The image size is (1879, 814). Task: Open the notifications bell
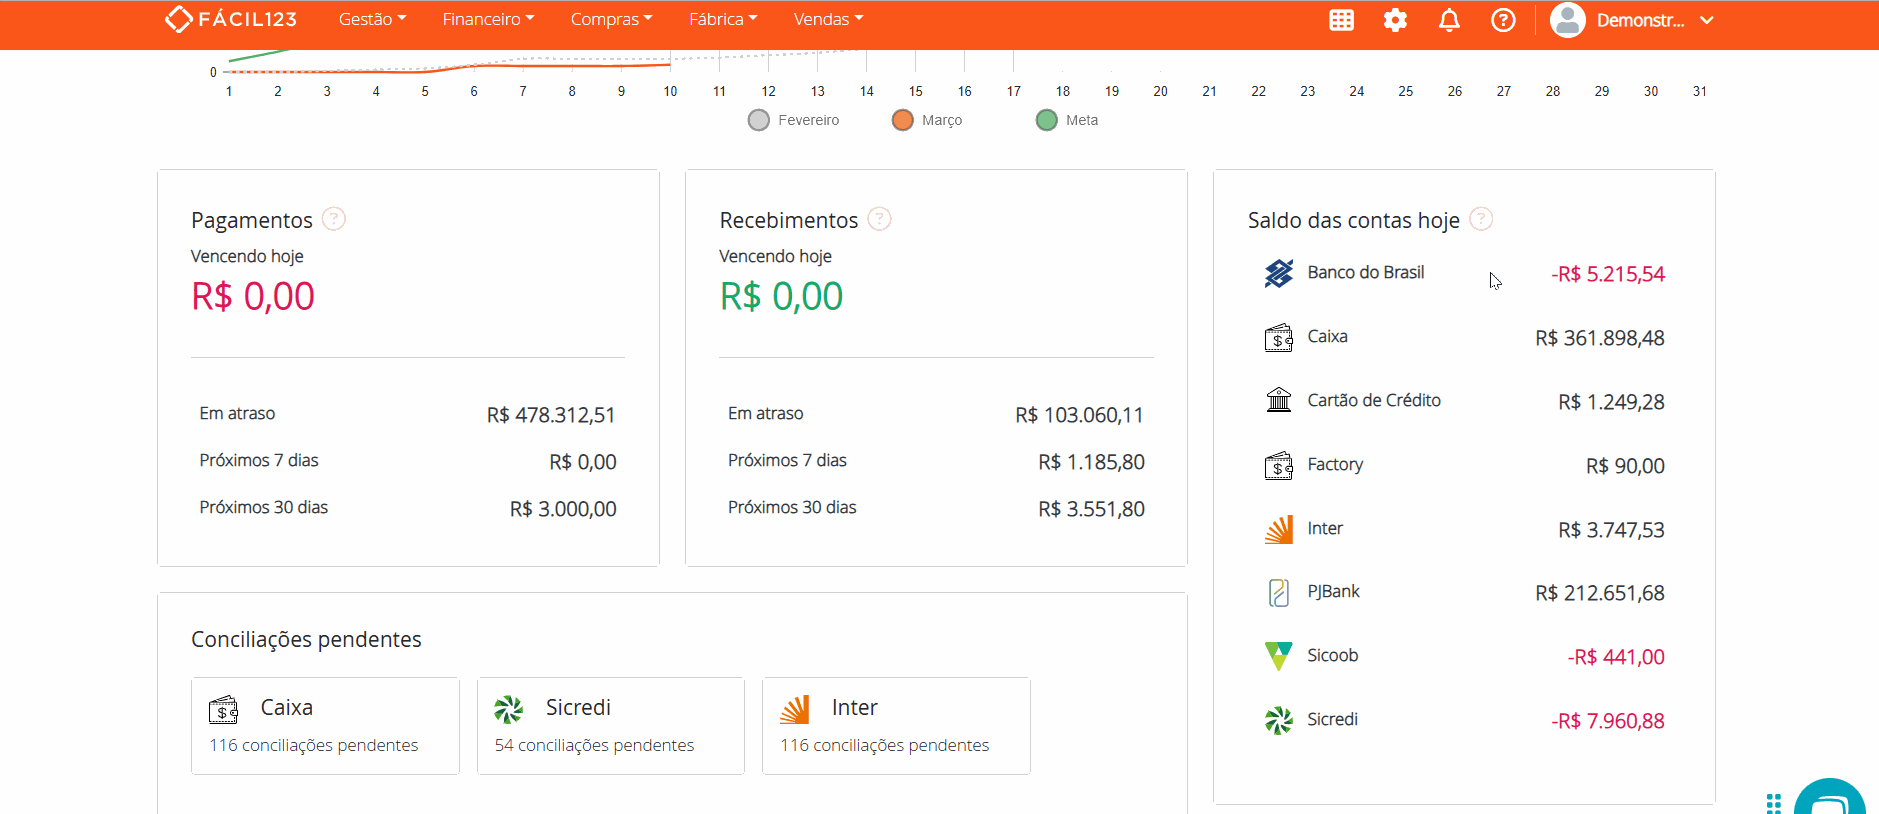1449,20
